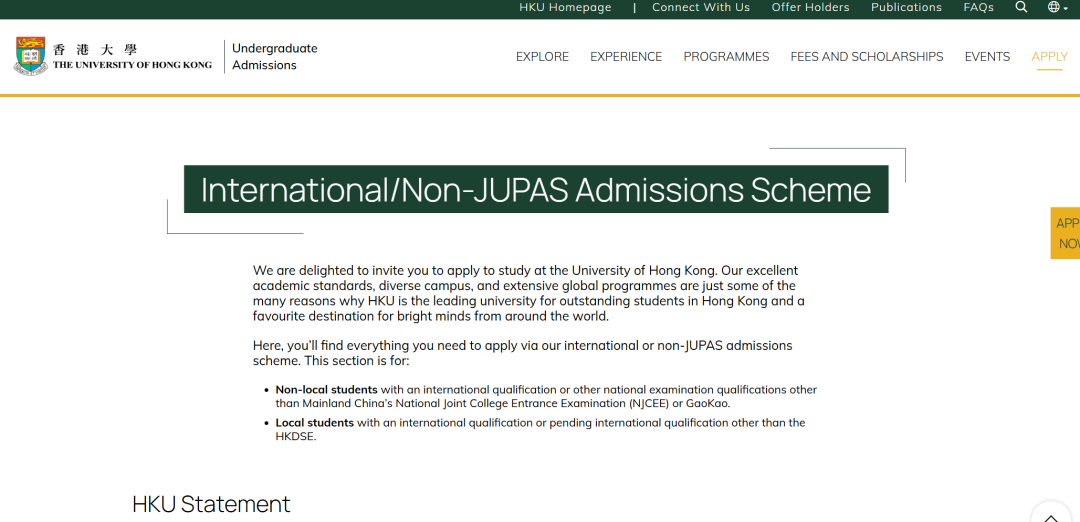1080x522 pixels.
Task: Click the HKU Statement heading
Action: [211, 504]
